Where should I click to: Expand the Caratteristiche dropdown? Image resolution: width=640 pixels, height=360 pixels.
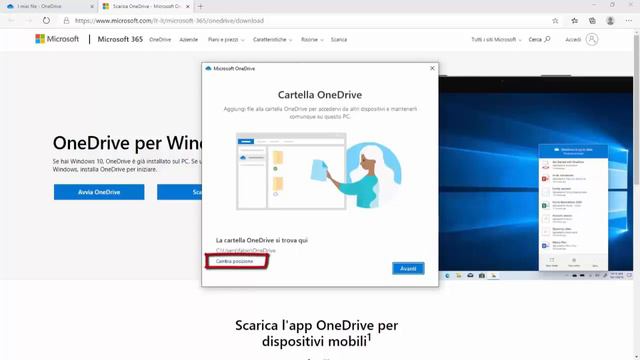point(273,40)
